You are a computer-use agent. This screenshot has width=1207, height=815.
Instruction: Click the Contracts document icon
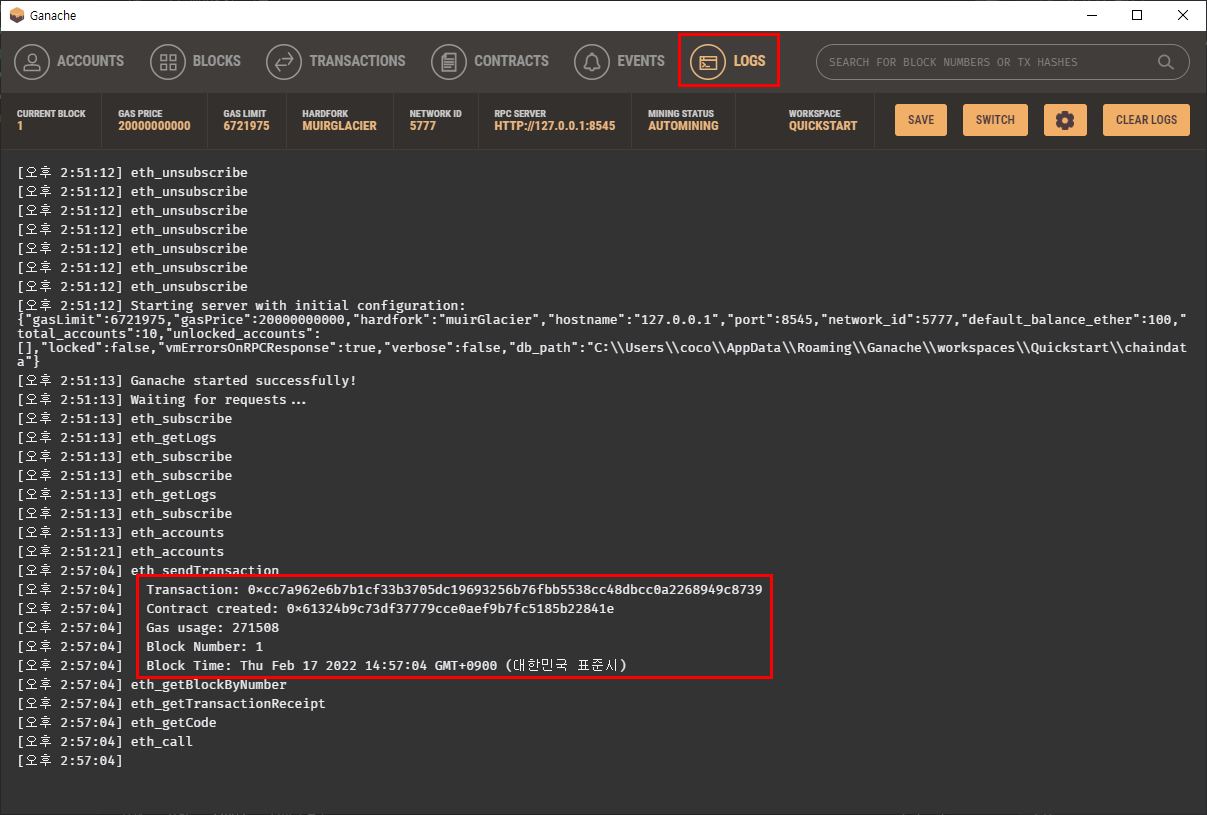[x=448, y=62]
